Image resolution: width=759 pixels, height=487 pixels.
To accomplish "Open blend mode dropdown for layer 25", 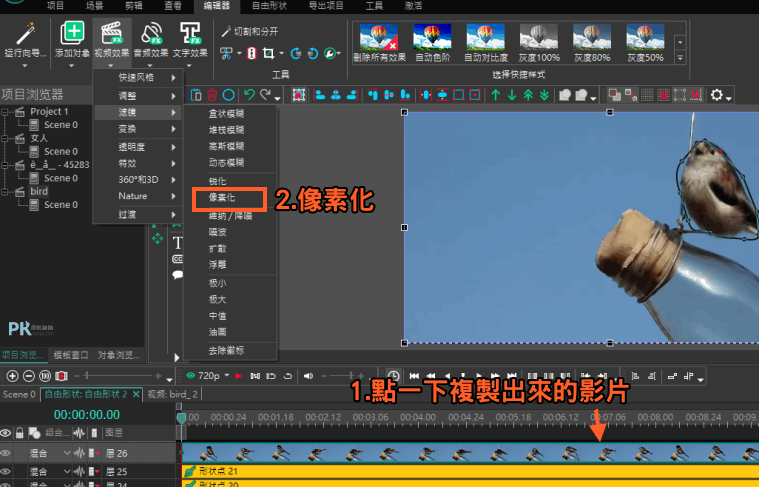I will click(67, 472).
